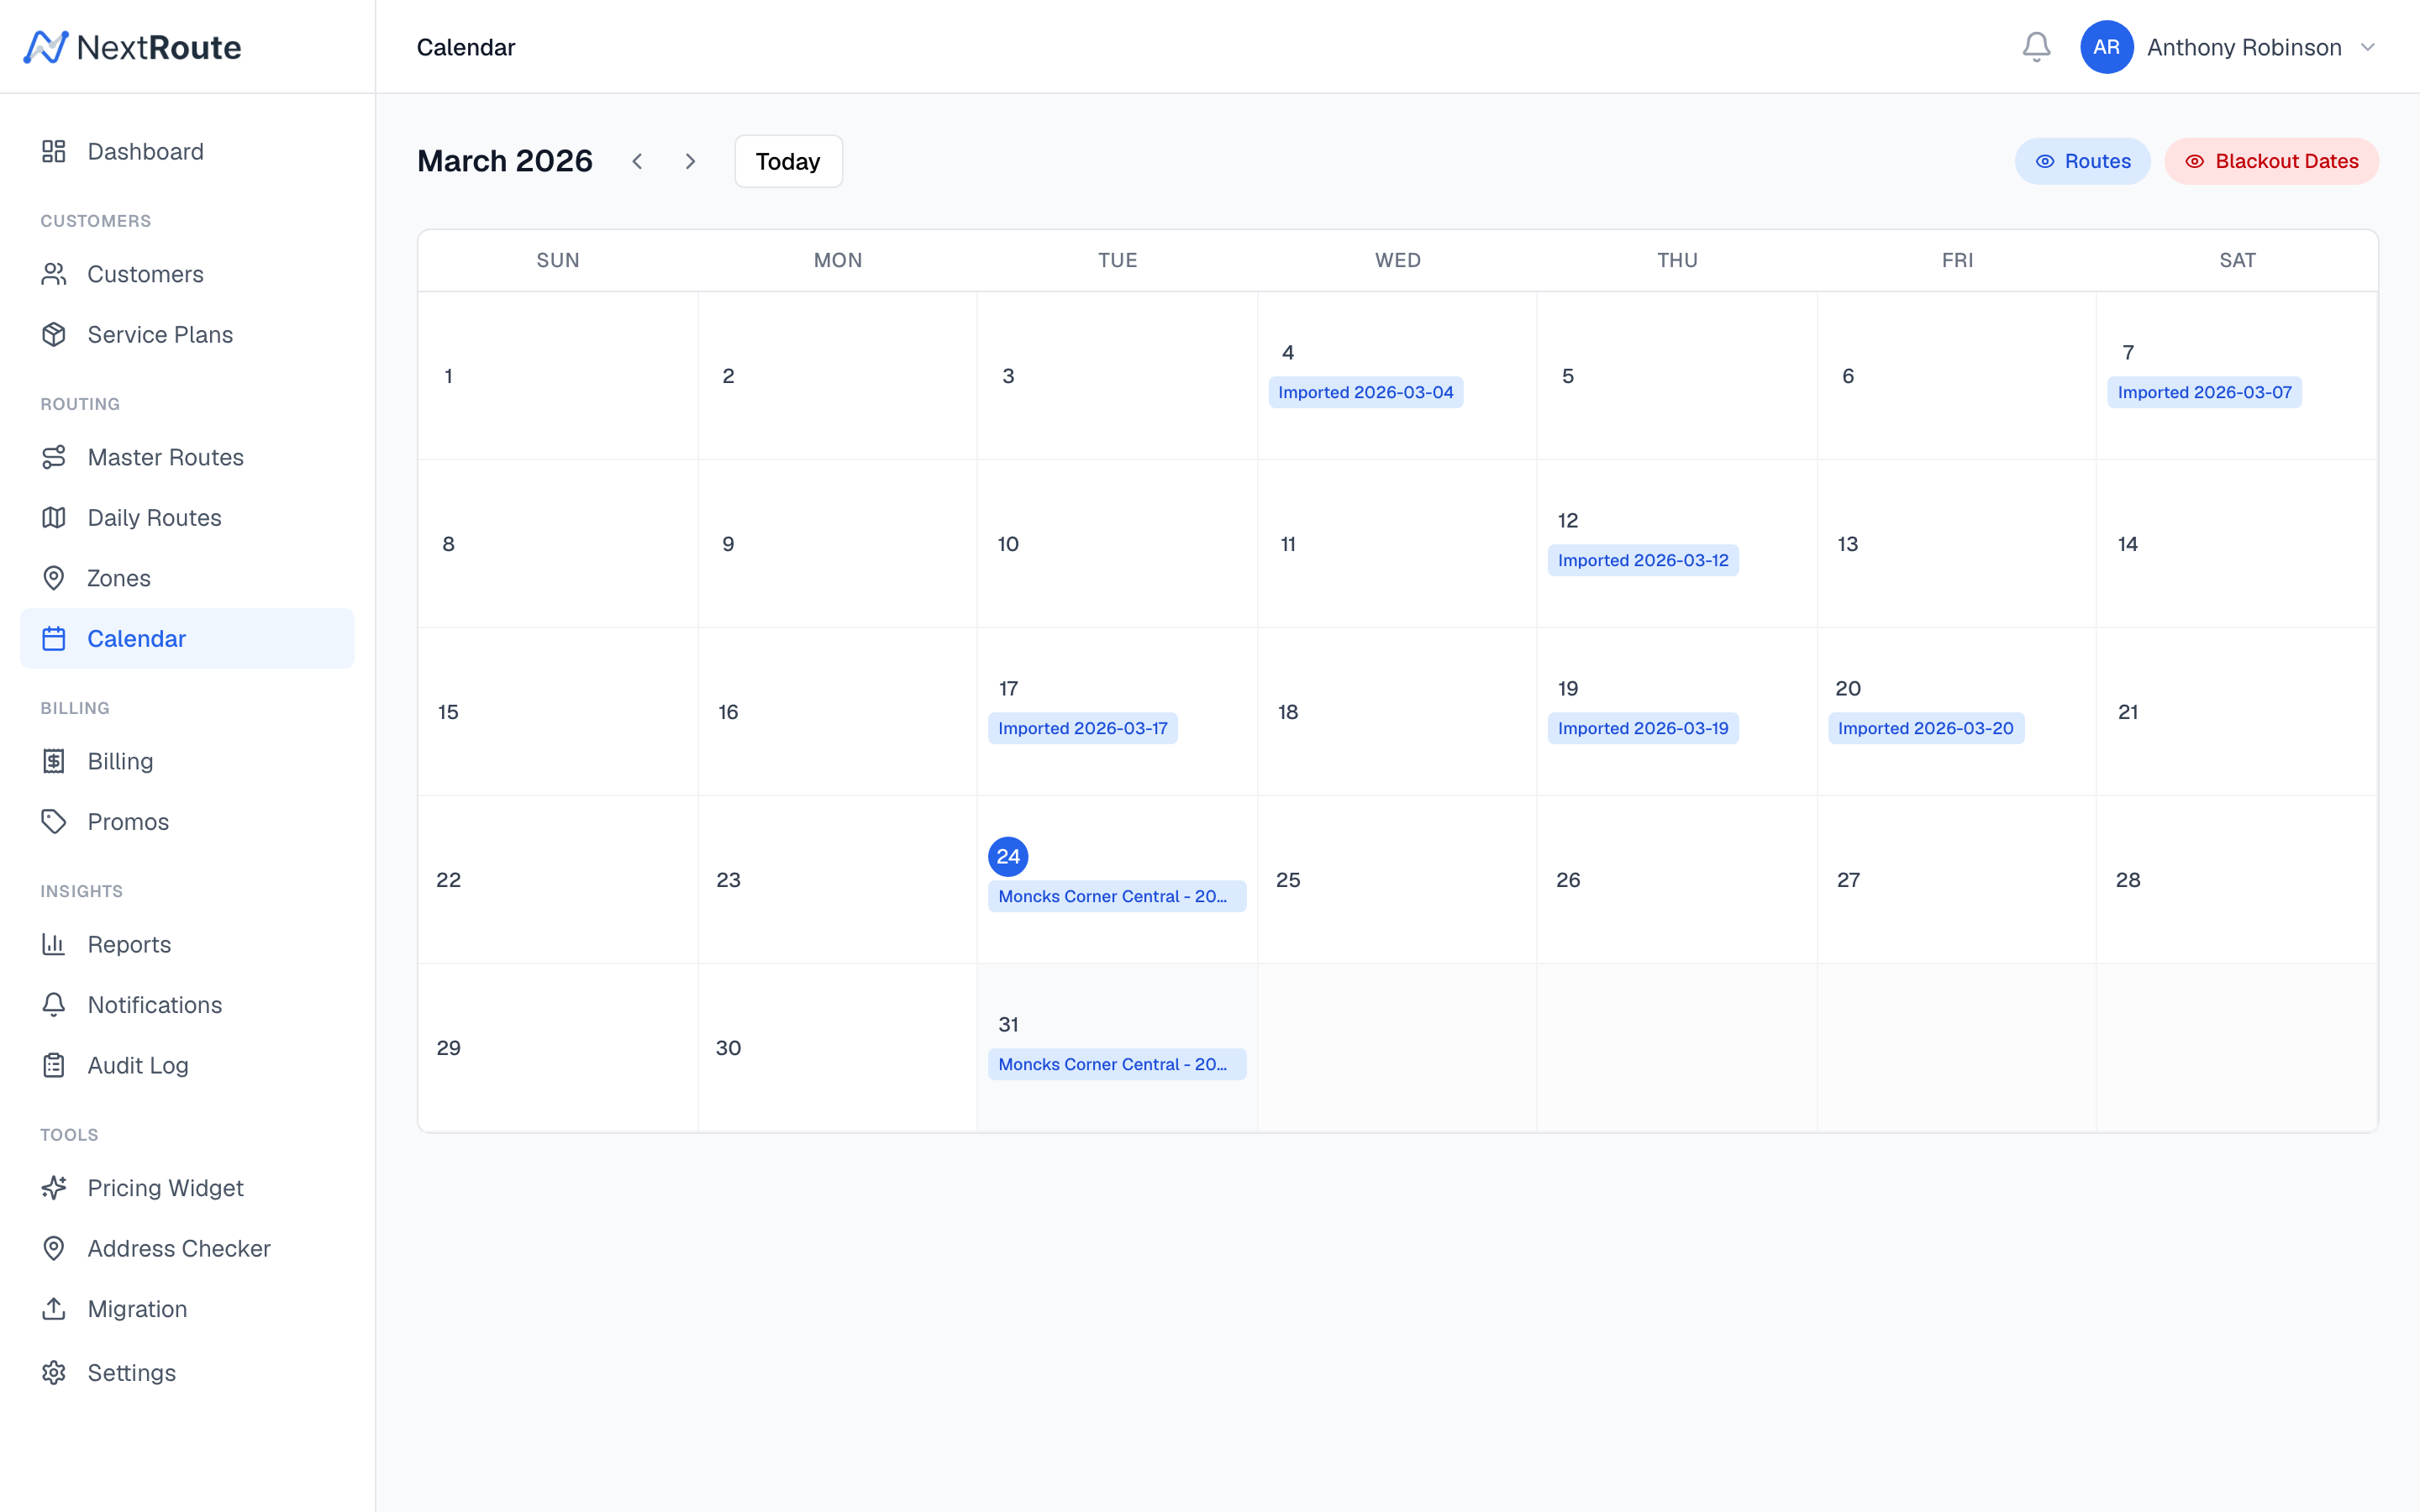Select the Master Routes icon
This screenshot has width=2420, height=1512.
point(53,457)
